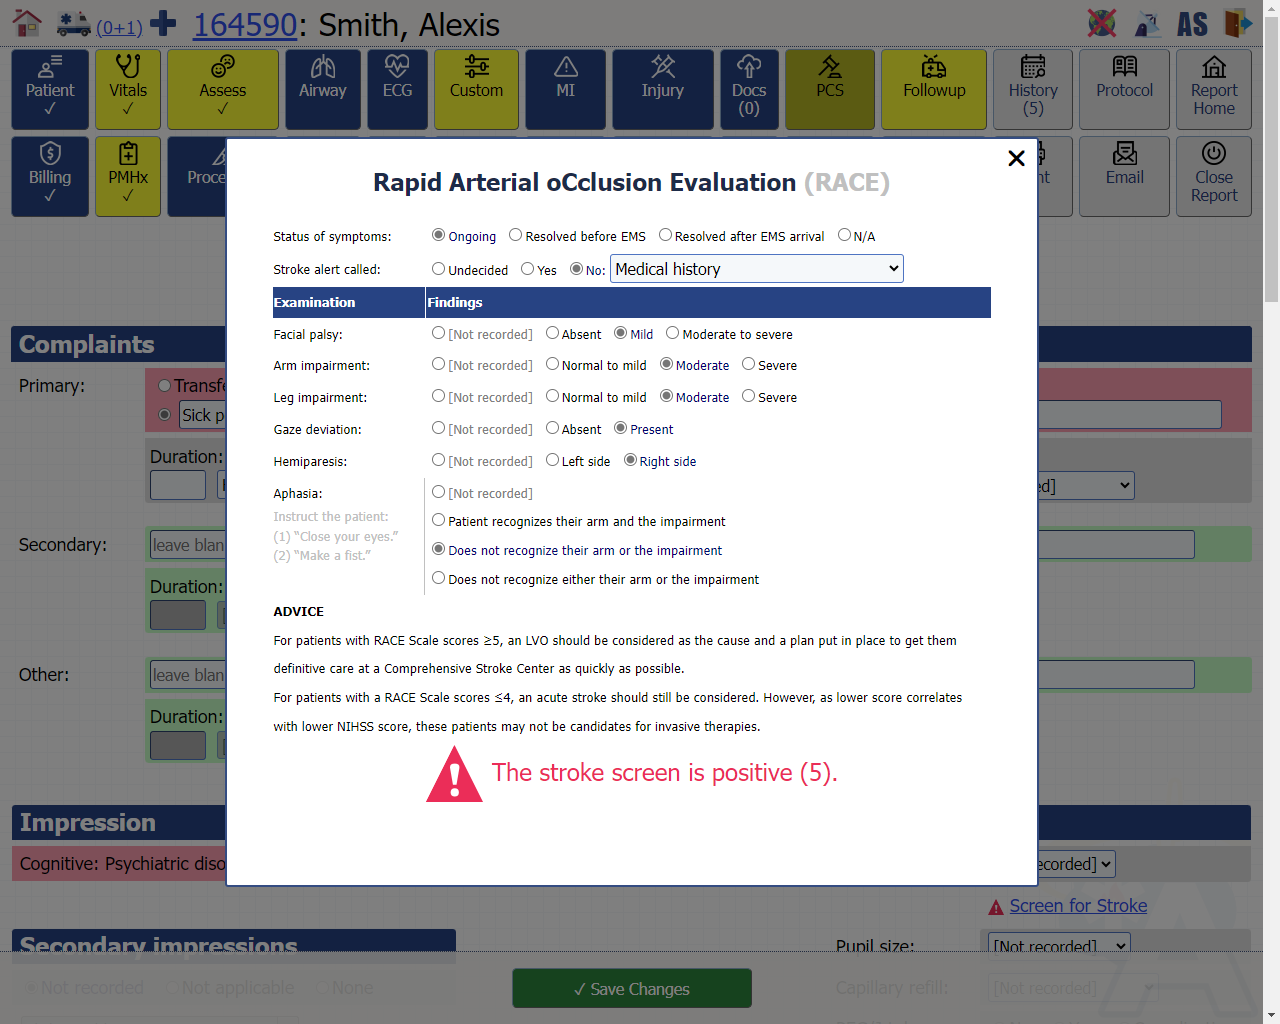Image resolution: width=1280 pixels, height=1024 pixels.
Task: Click Save Changes button
Action: point(632,989)
